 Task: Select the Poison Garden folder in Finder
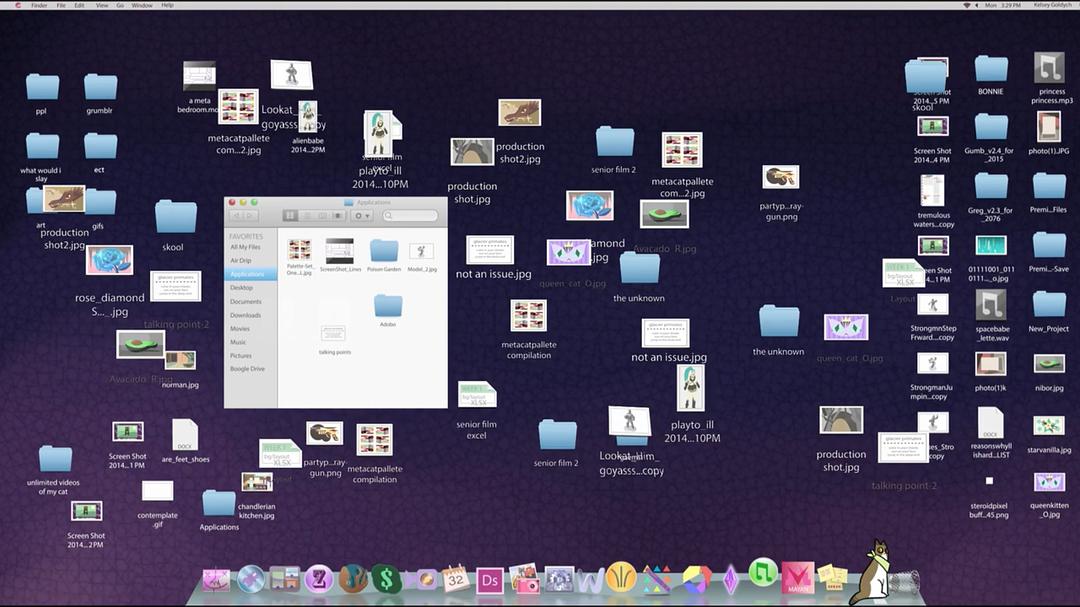(384, 253)
